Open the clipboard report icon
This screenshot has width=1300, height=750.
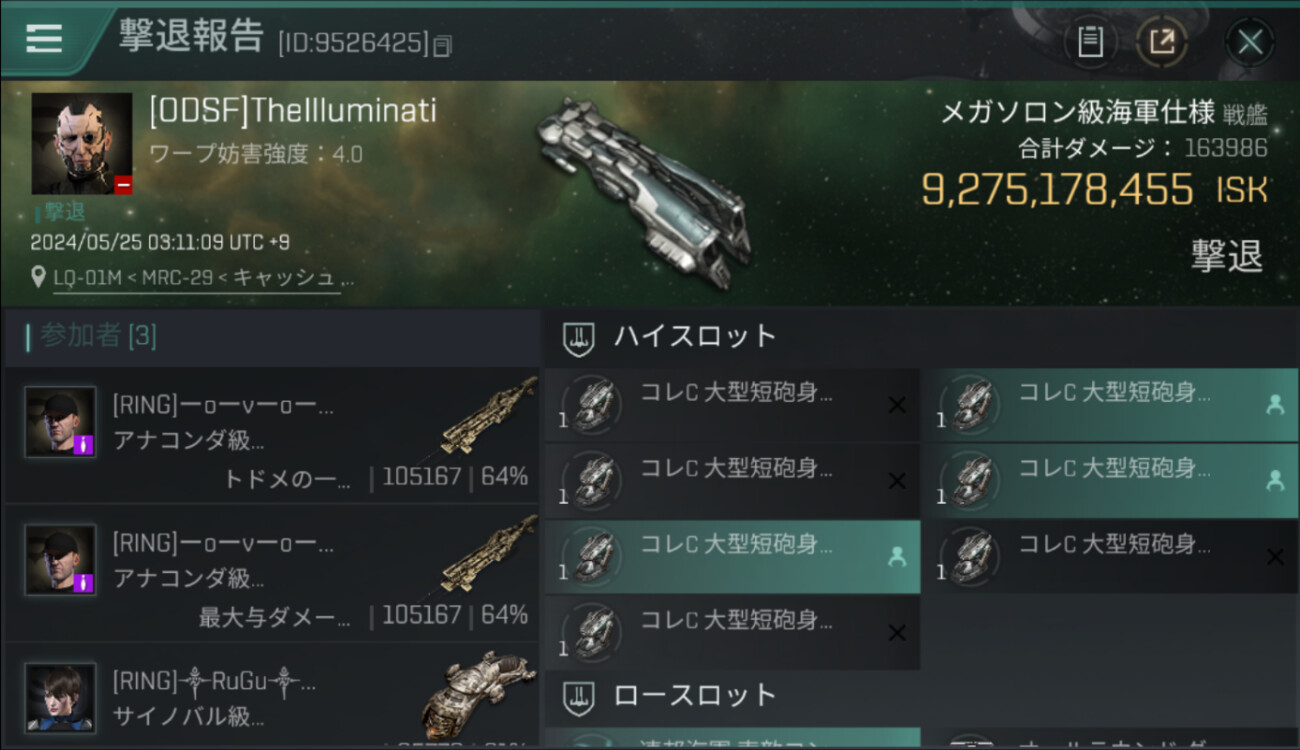(1090, 41)
